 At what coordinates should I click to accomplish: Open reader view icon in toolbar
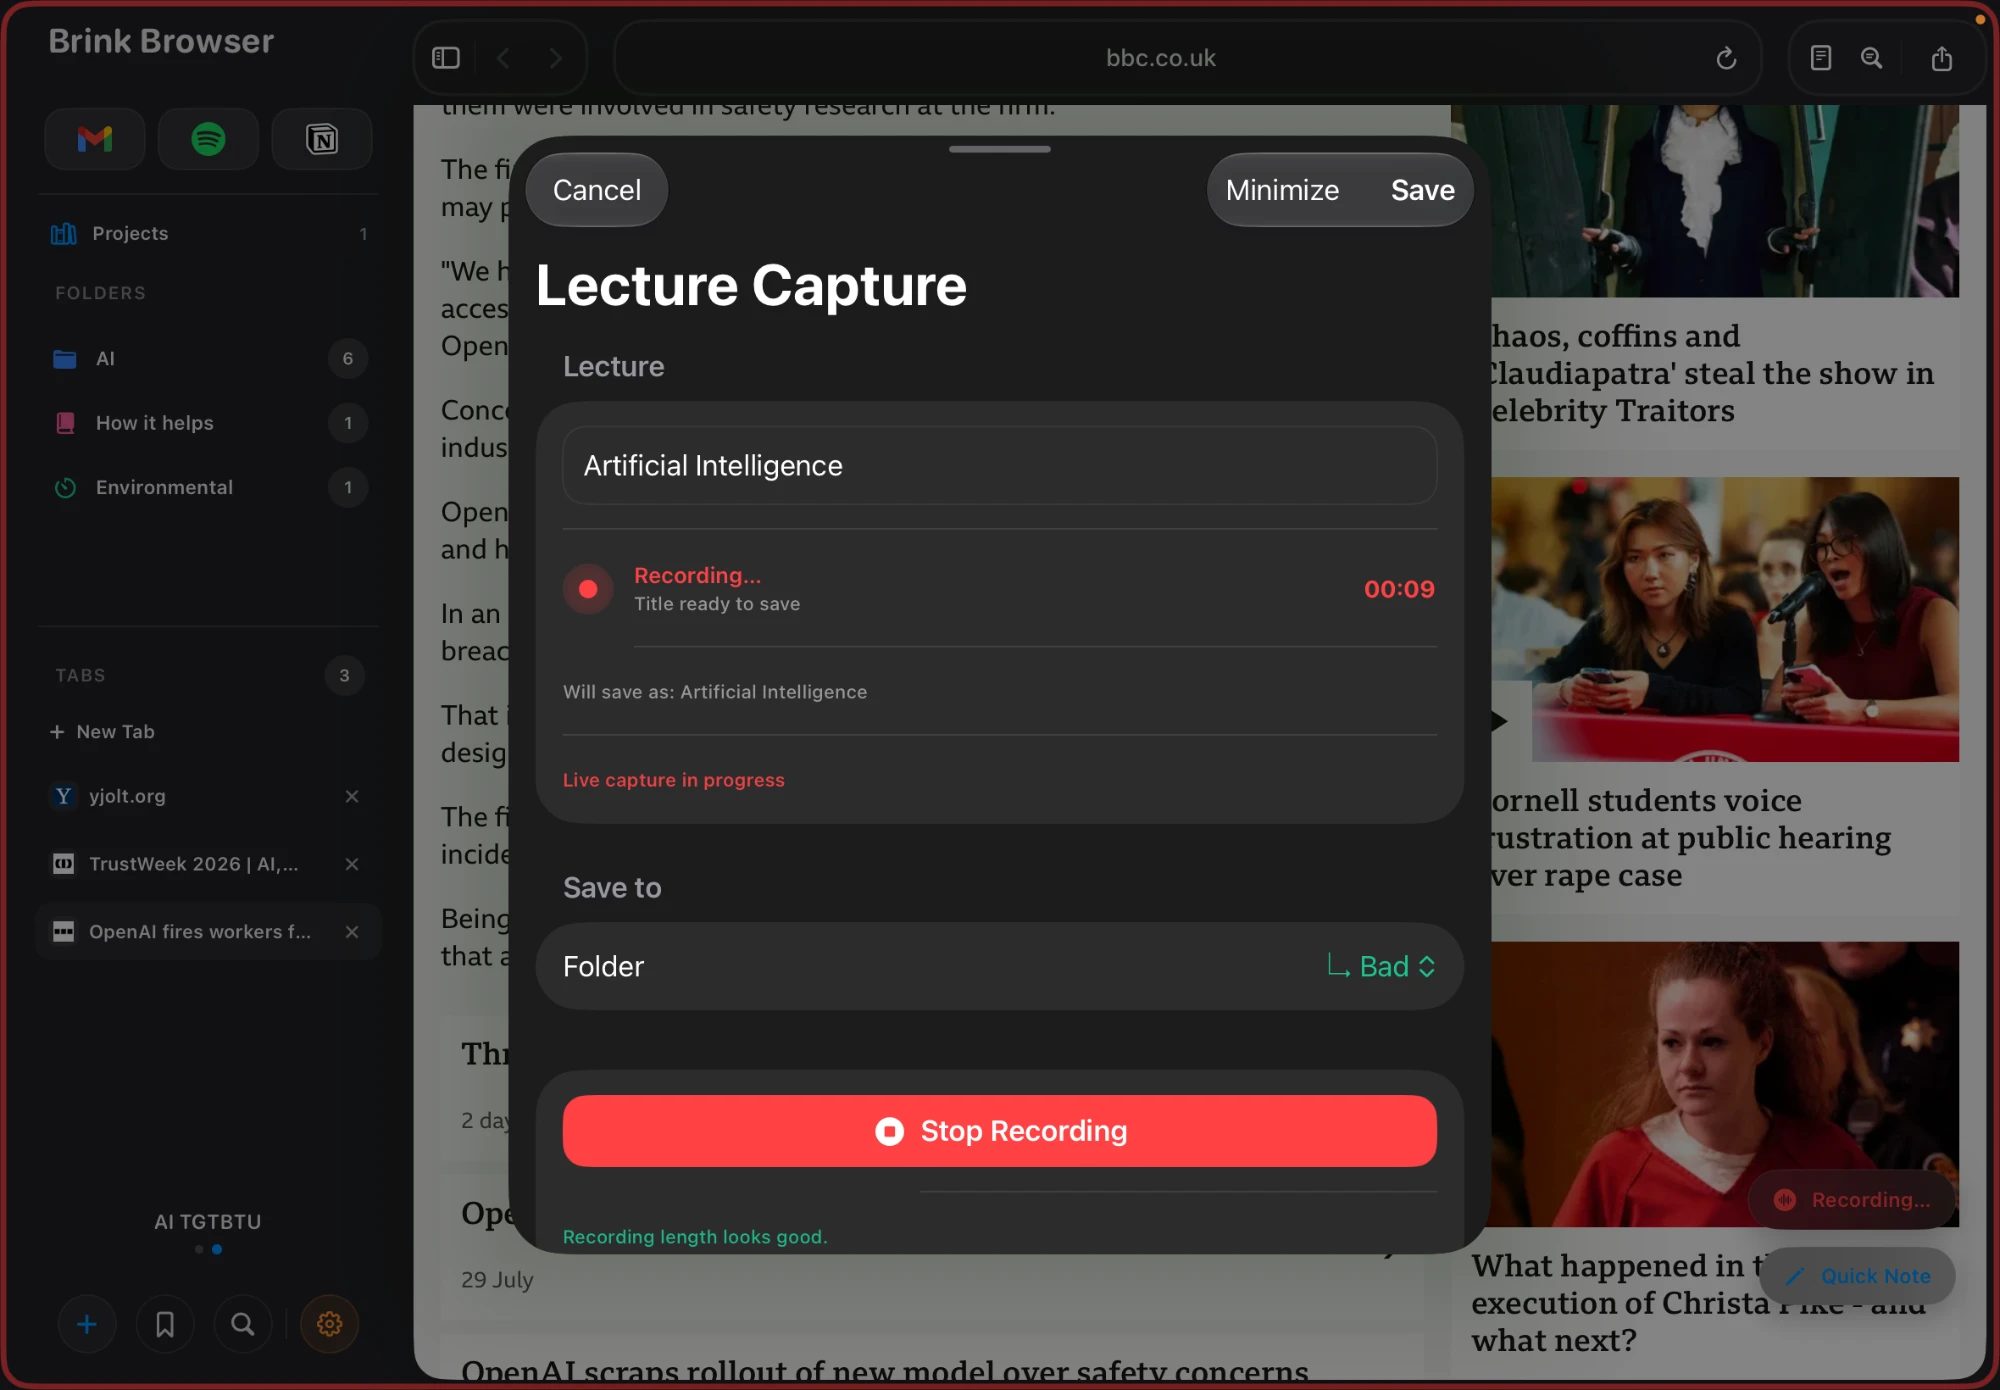pyautogui.click(x=1821, y=58)
